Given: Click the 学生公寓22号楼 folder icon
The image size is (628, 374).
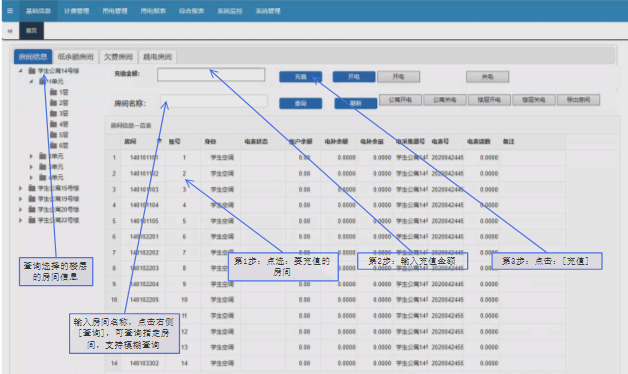Looking at the screenshot, I should tap(32, 220).
